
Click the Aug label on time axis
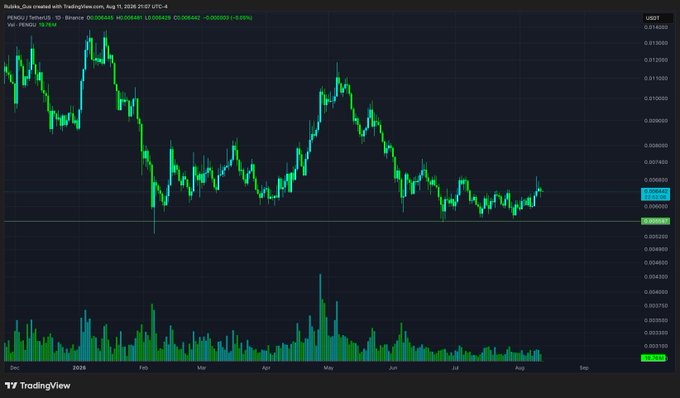(520, 368)
